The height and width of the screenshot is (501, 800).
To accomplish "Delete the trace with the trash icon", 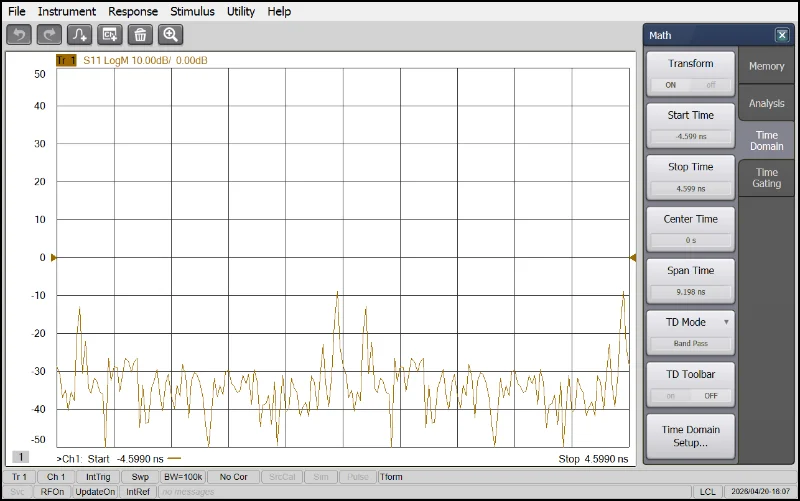I will click(x=140, y=35).
